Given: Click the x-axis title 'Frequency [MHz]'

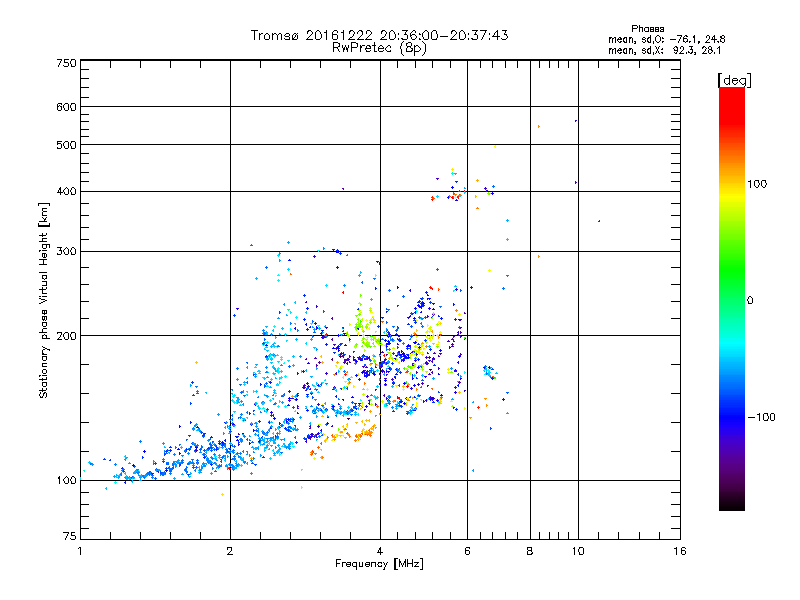Looking at the screenshot, I should point(379,564).
